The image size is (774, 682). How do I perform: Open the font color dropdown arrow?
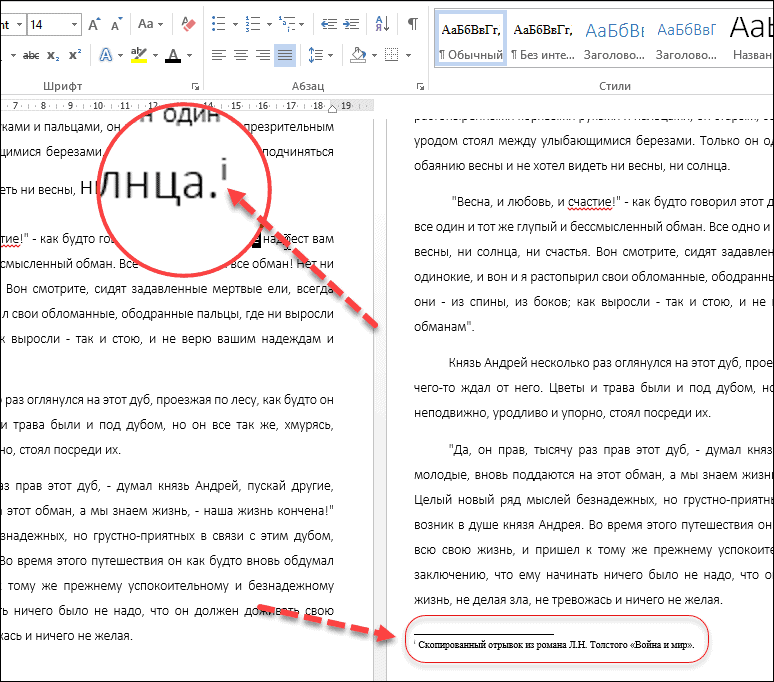click(189, 55)
